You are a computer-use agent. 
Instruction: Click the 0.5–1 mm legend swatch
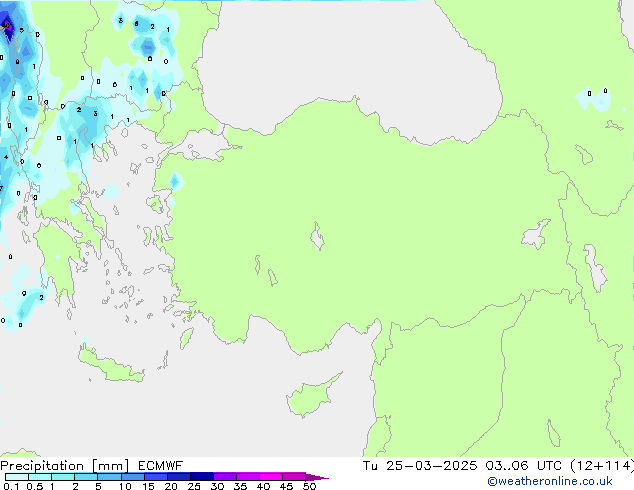tap(40, 477)
